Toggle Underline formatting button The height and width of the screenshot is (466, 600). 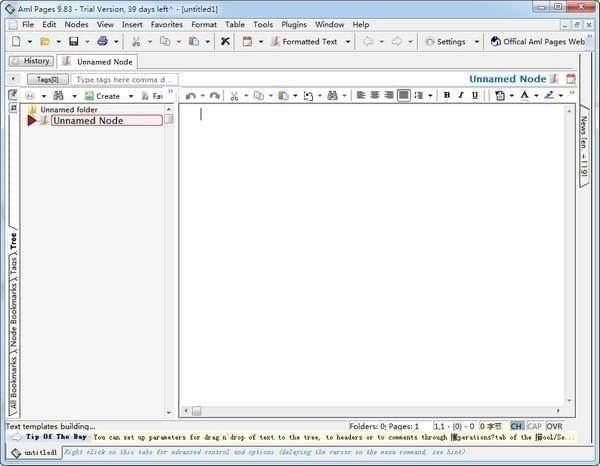(x=474, y=96)
